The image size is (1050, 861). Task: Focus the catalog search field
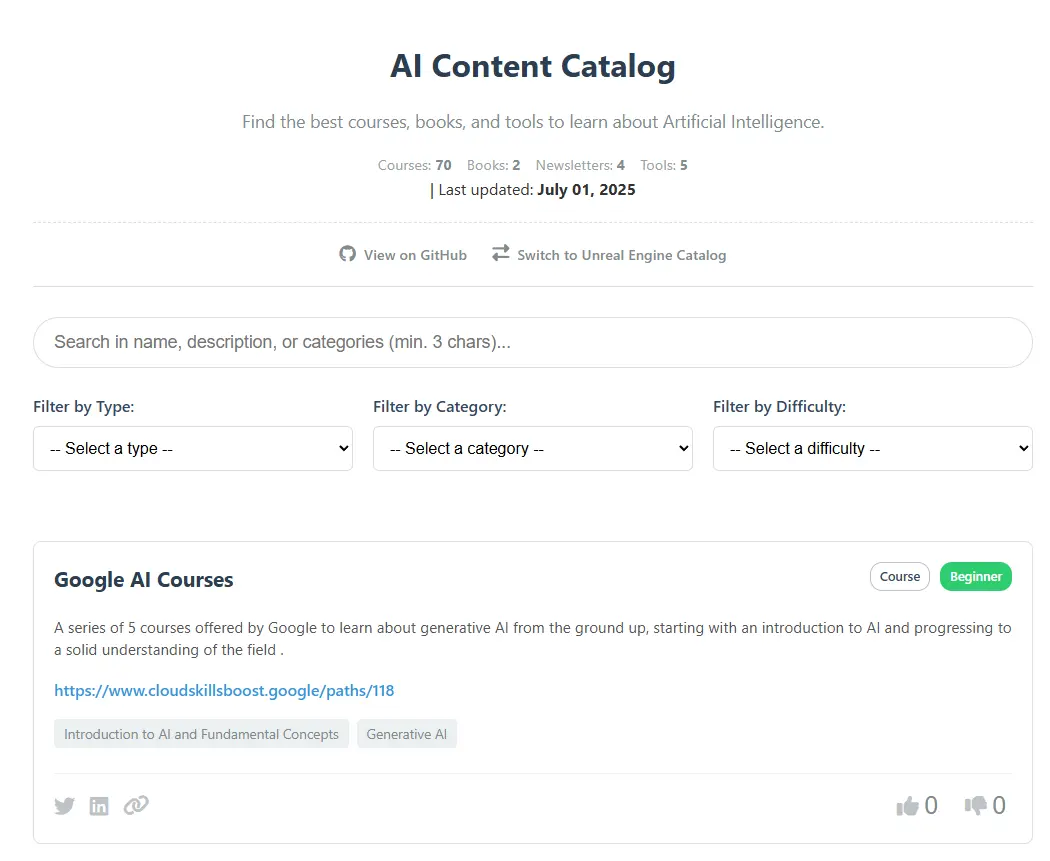click(x=533, y=342)
